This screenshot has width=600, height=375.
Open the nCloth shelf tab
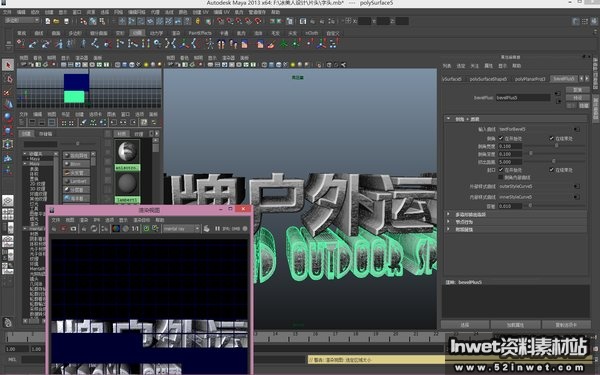click(311, 33)
